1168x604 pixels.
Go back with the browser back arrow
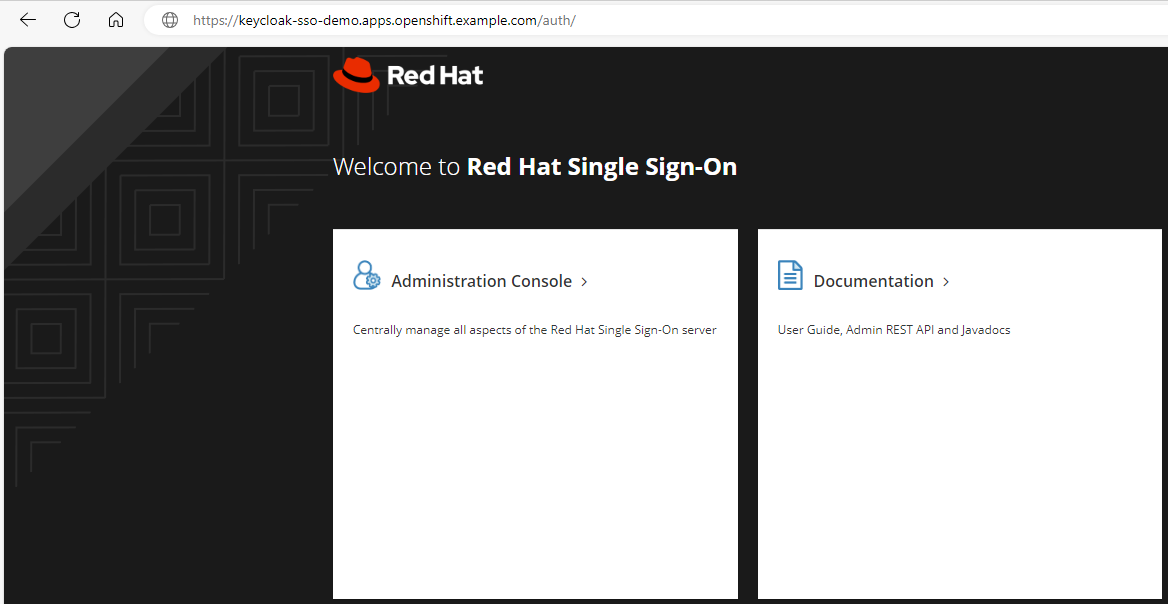click(x=28, y=20)
